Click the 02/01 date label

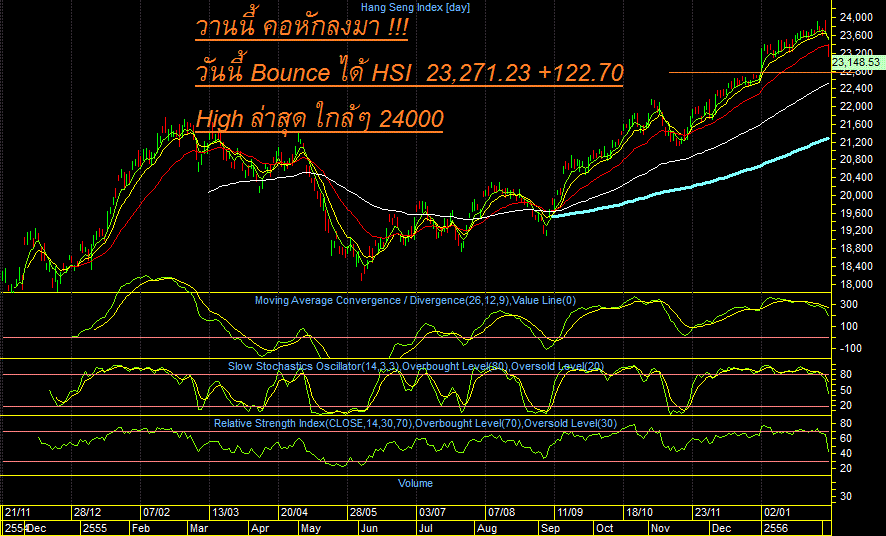click(x=776, y=512)
